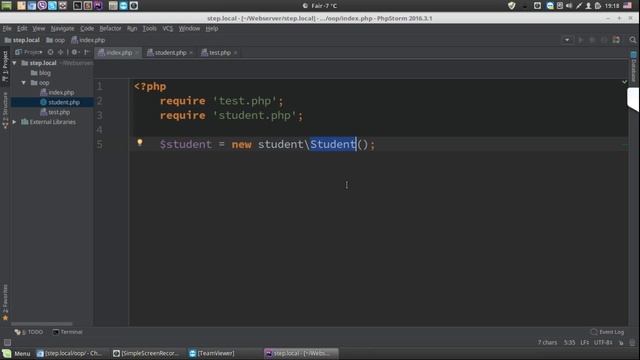Screen dimensions: 640x360
Task: Click Collapse All icon in Project panel
Action: pyautogui.click(x=60, y=52)
